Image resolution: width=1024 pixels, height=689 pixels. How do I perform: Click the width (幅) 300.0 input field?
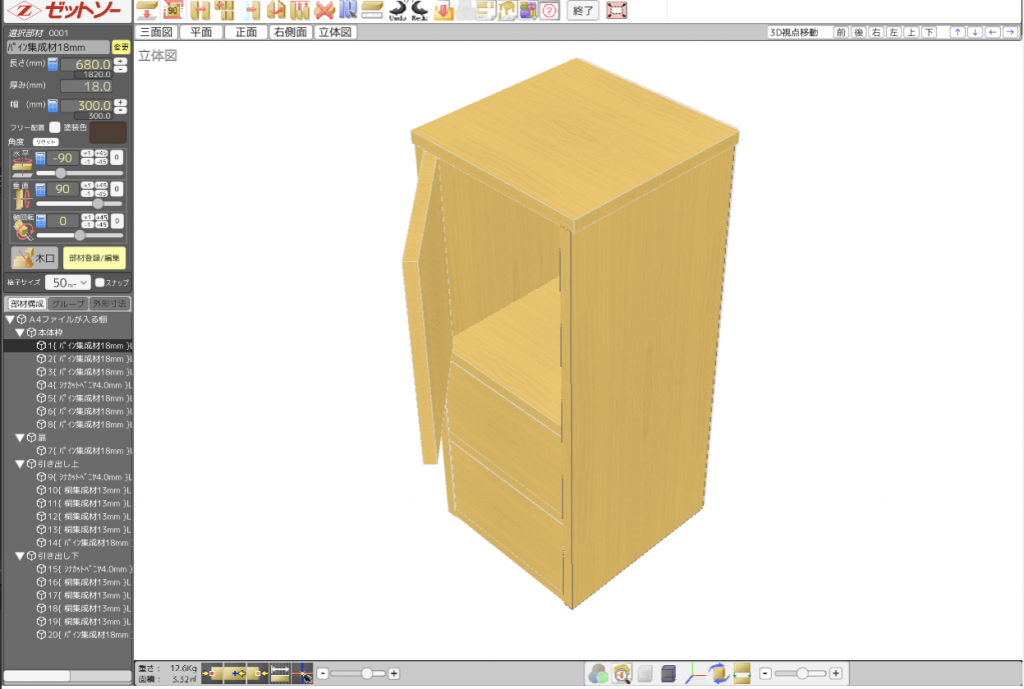(x=86, y=105)
